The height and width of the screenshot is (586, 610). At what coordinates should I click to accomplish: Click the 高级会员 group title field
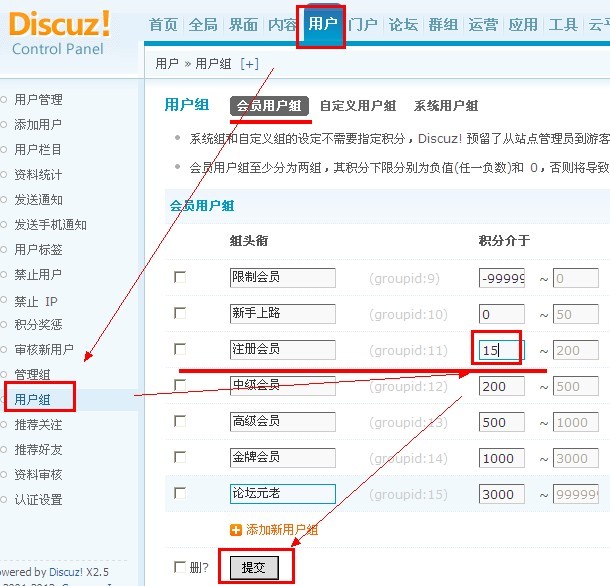[x=282, y=421]
